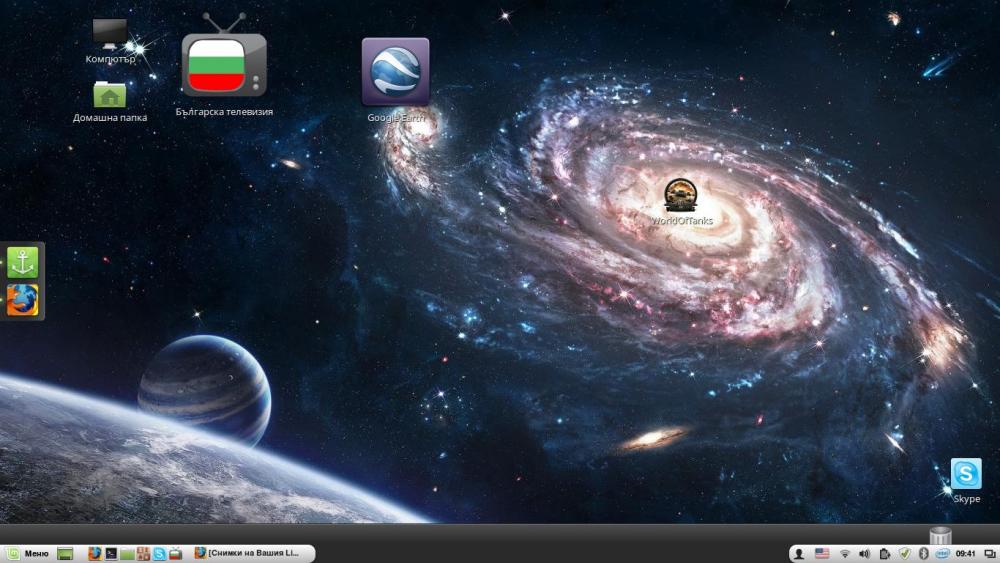Screen dimensions: 1000x563
Task: Click the green anchor dock icon
Action: pos(22,262)
